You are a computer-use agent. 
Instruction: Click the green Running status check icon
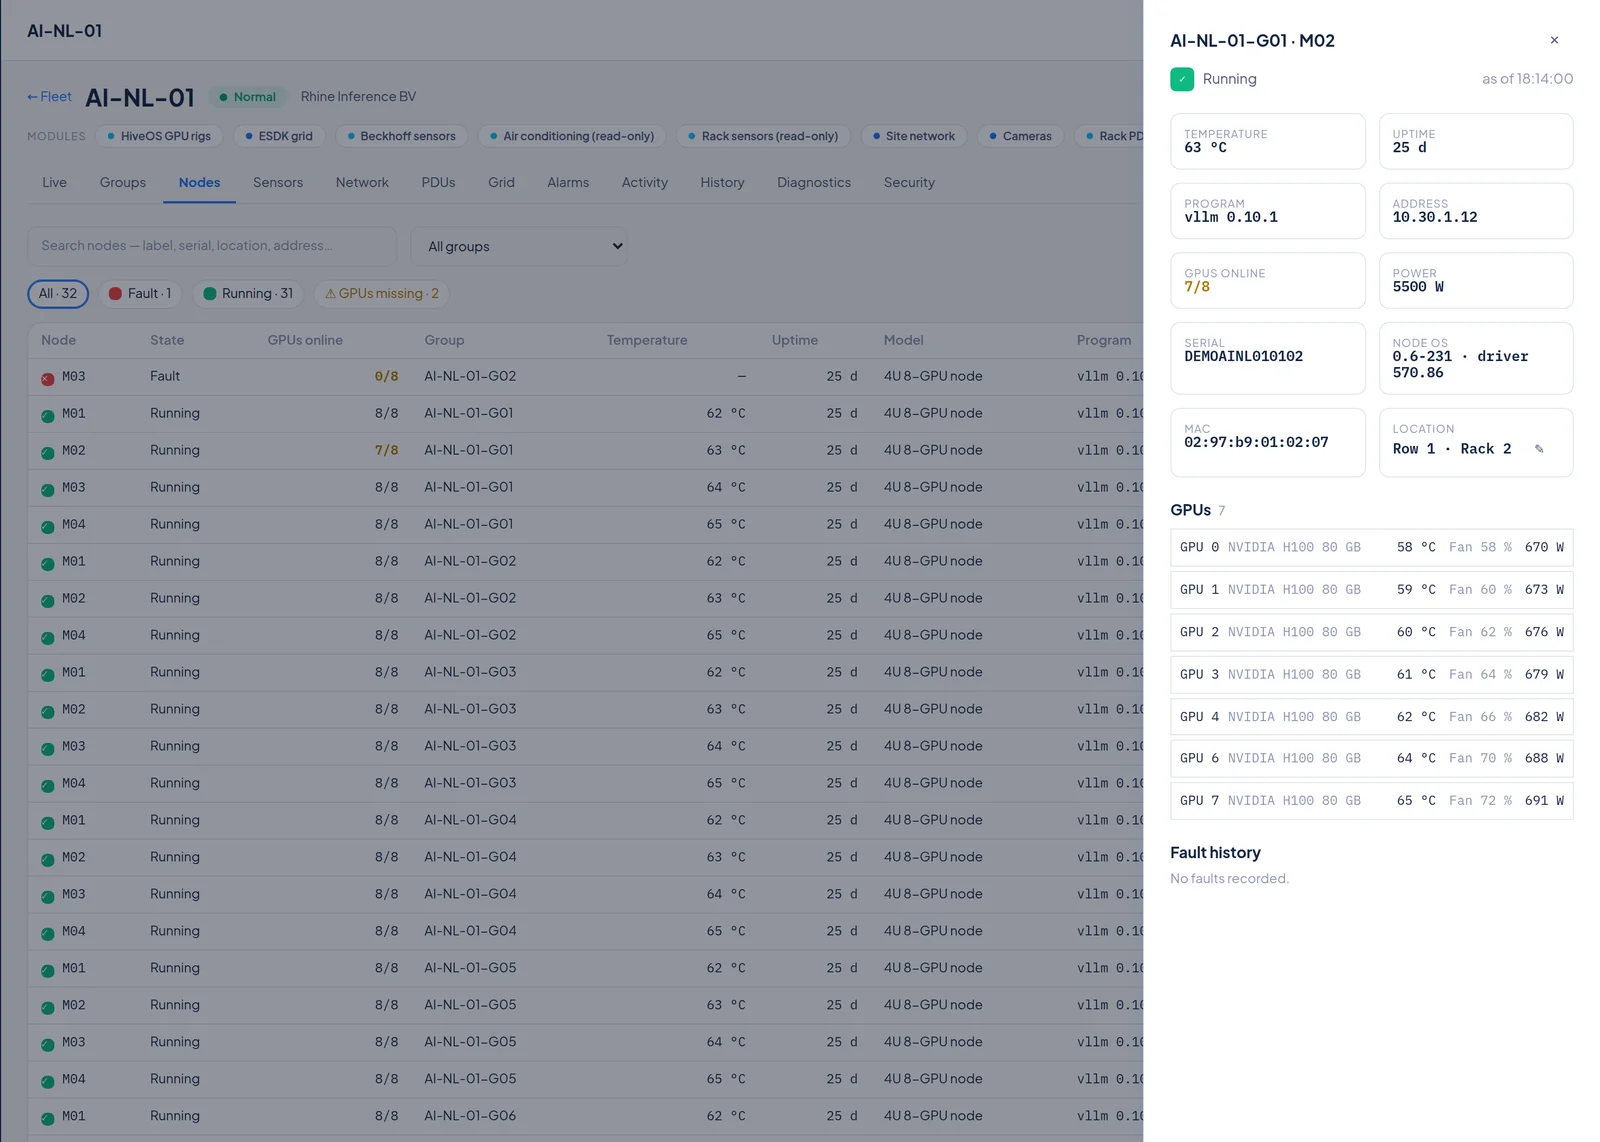(x=1182, y=79)
